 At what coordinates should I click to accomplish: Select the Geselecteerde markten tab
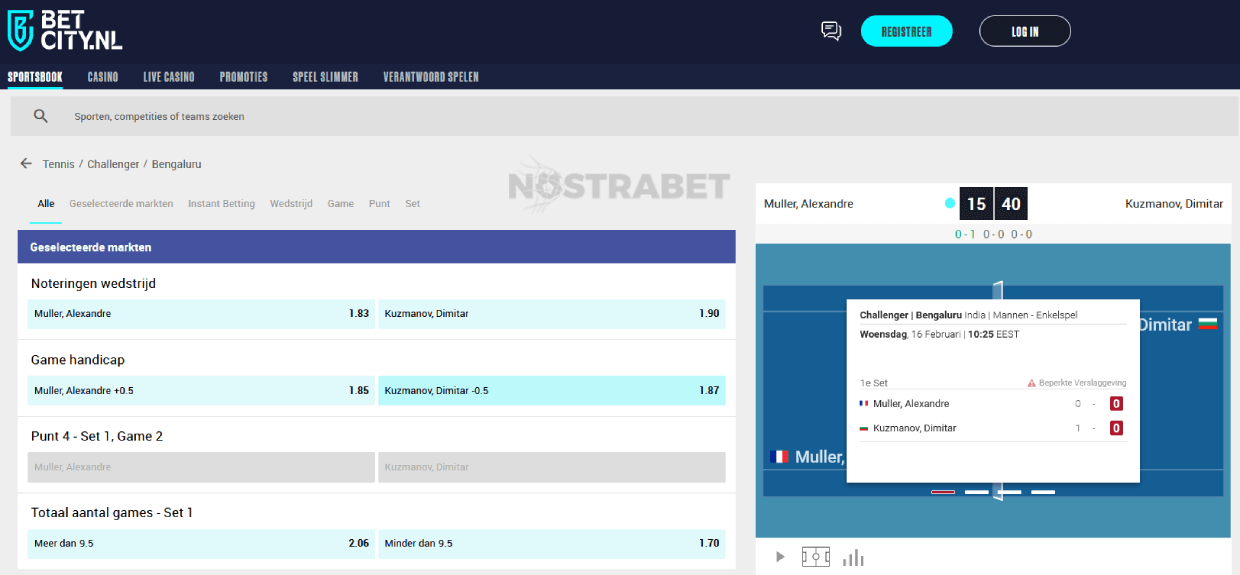coord(121,203)
